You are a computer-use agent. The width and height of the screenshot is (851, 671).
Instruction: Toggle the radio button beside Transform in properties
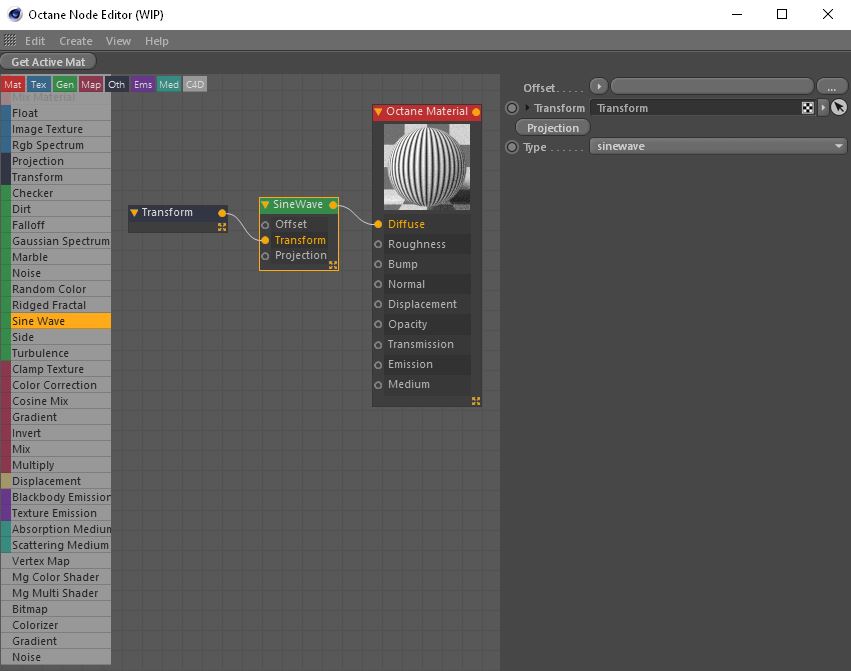coord(509,107)
